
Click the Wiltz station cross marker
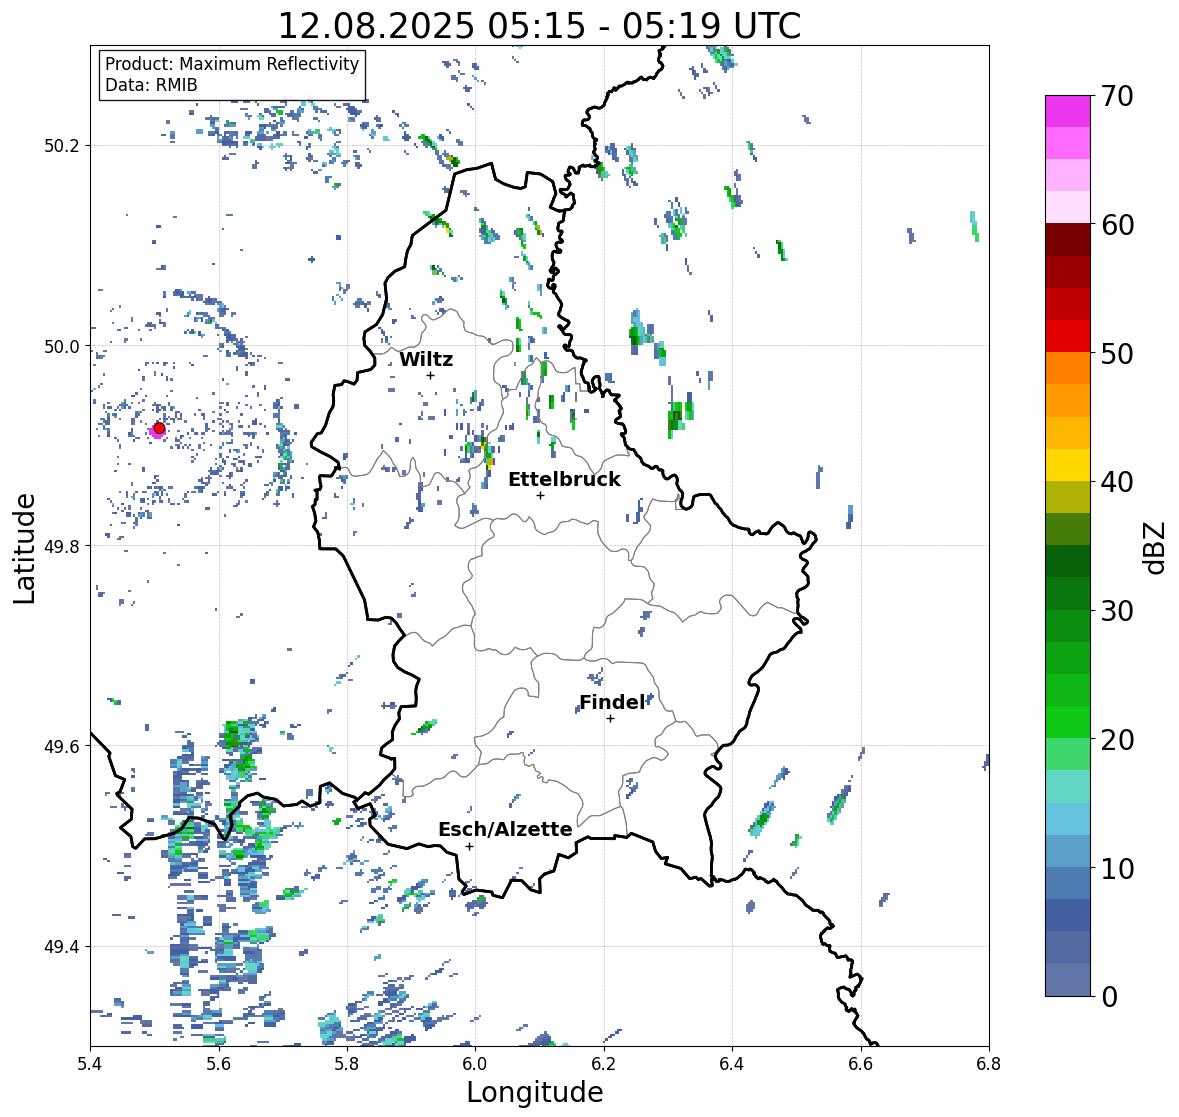(x=430, y=376)
